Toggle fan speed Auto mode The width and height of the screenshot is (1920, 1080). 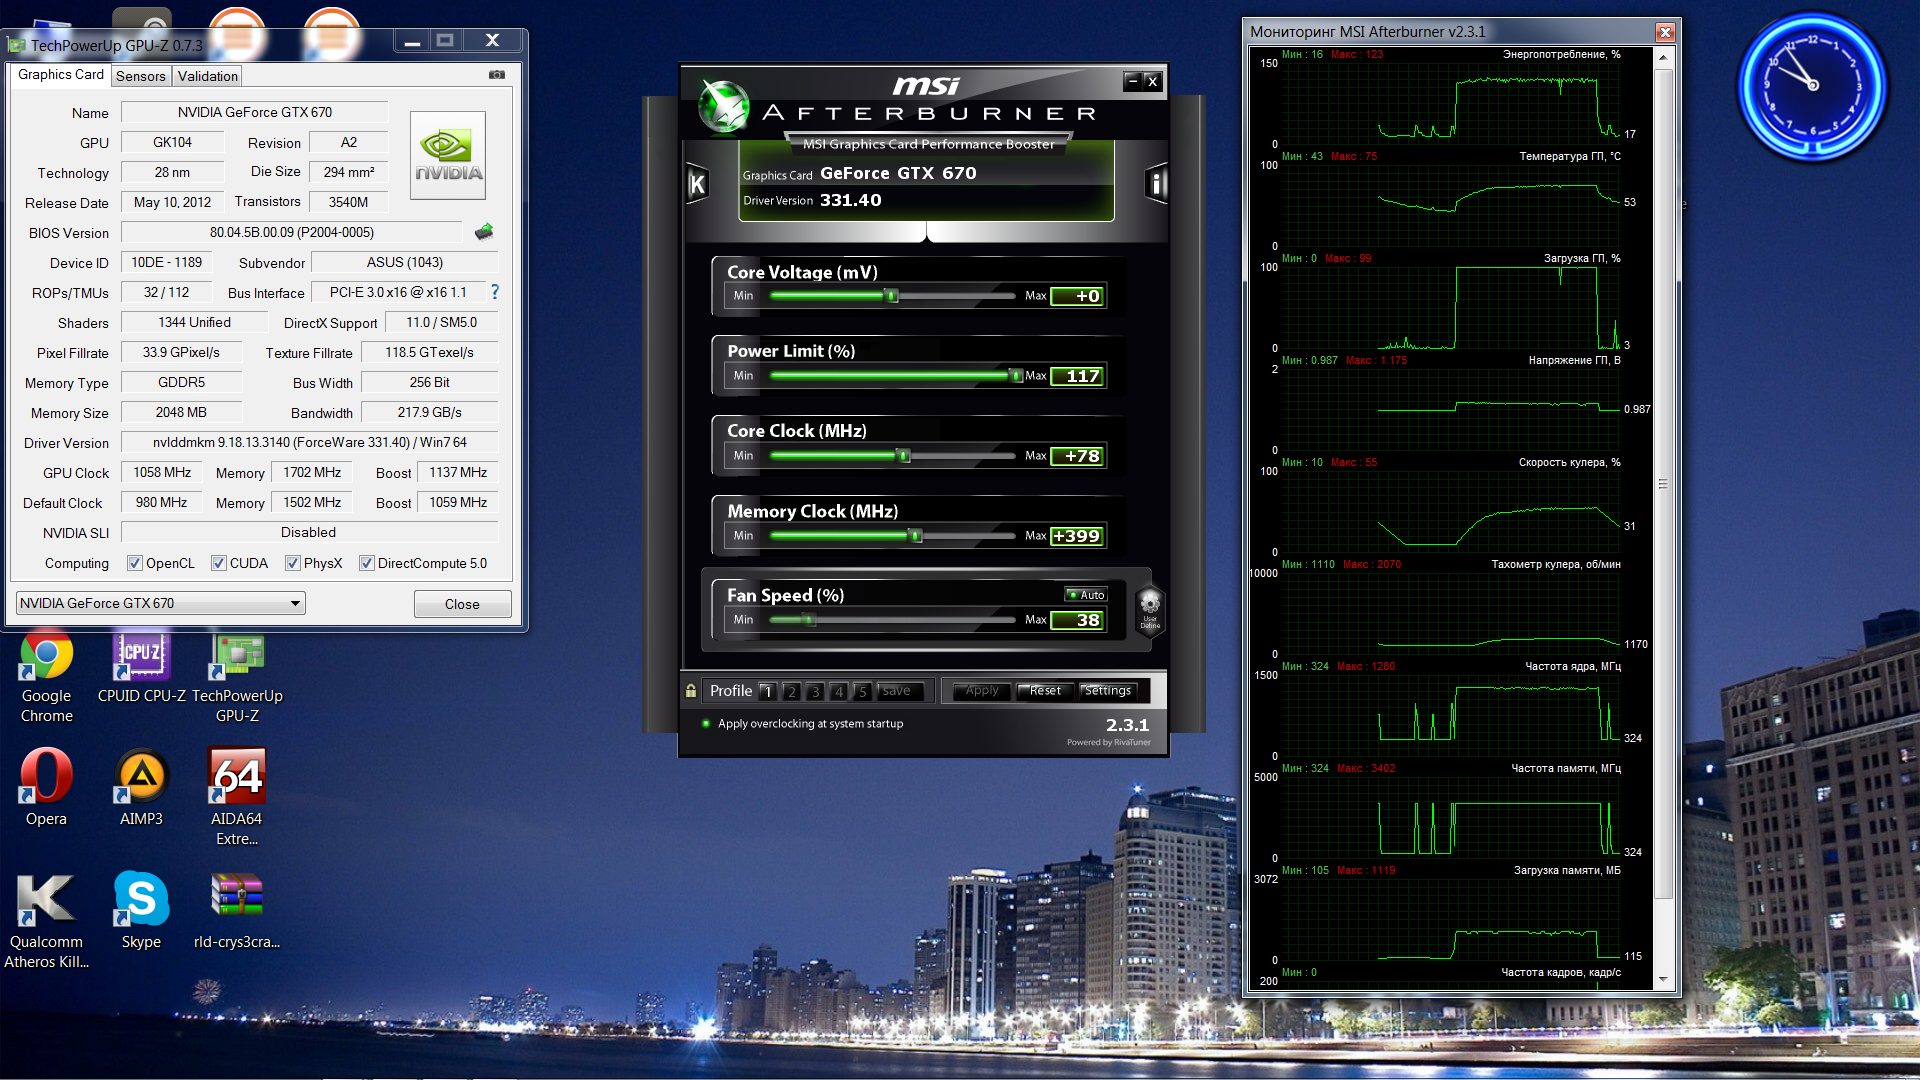pos(1086,595)
